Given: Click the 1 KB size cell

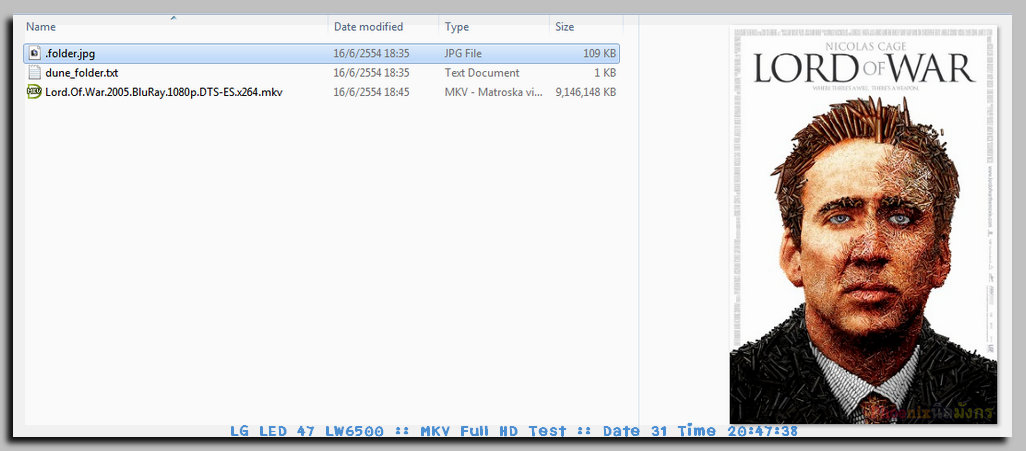Looking at the screenshot, I should pyautogui.click(x=605, y=73).
